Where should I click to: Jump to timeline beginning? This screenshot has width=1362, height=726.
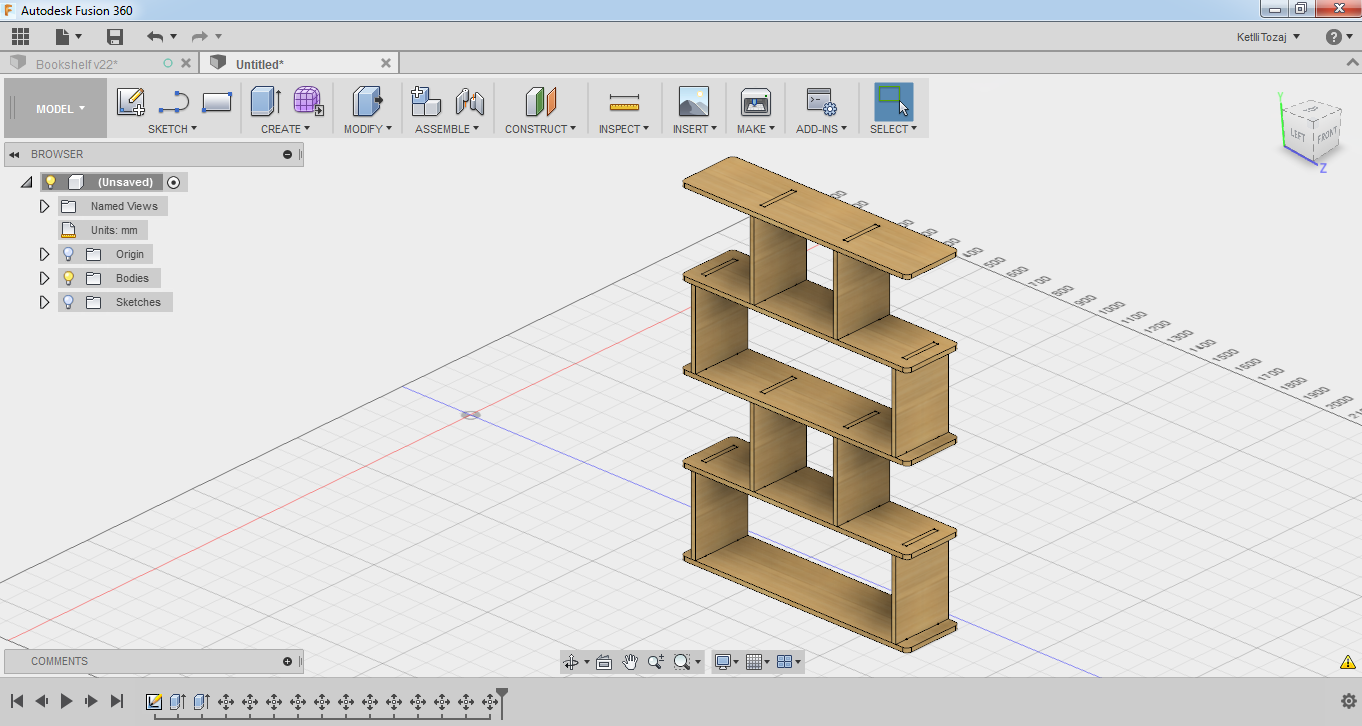[17, 701]
